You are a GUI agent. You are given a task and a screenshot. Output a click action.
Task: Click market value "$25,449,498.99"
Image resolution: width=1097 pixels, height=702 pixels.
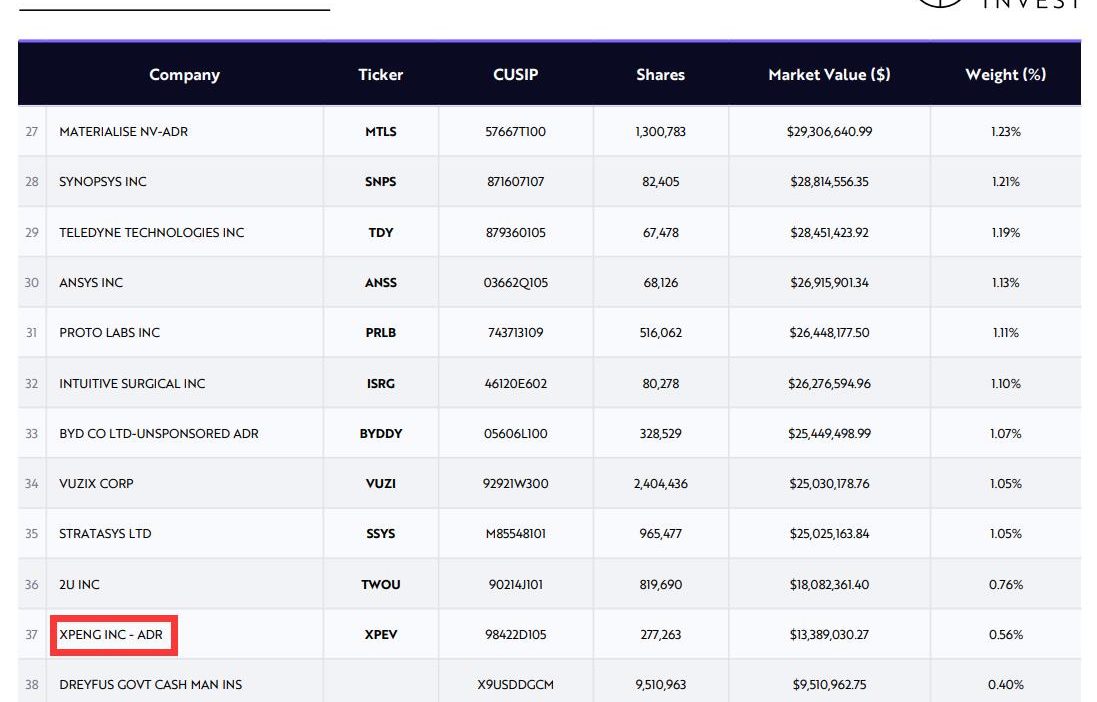(829, 434)
